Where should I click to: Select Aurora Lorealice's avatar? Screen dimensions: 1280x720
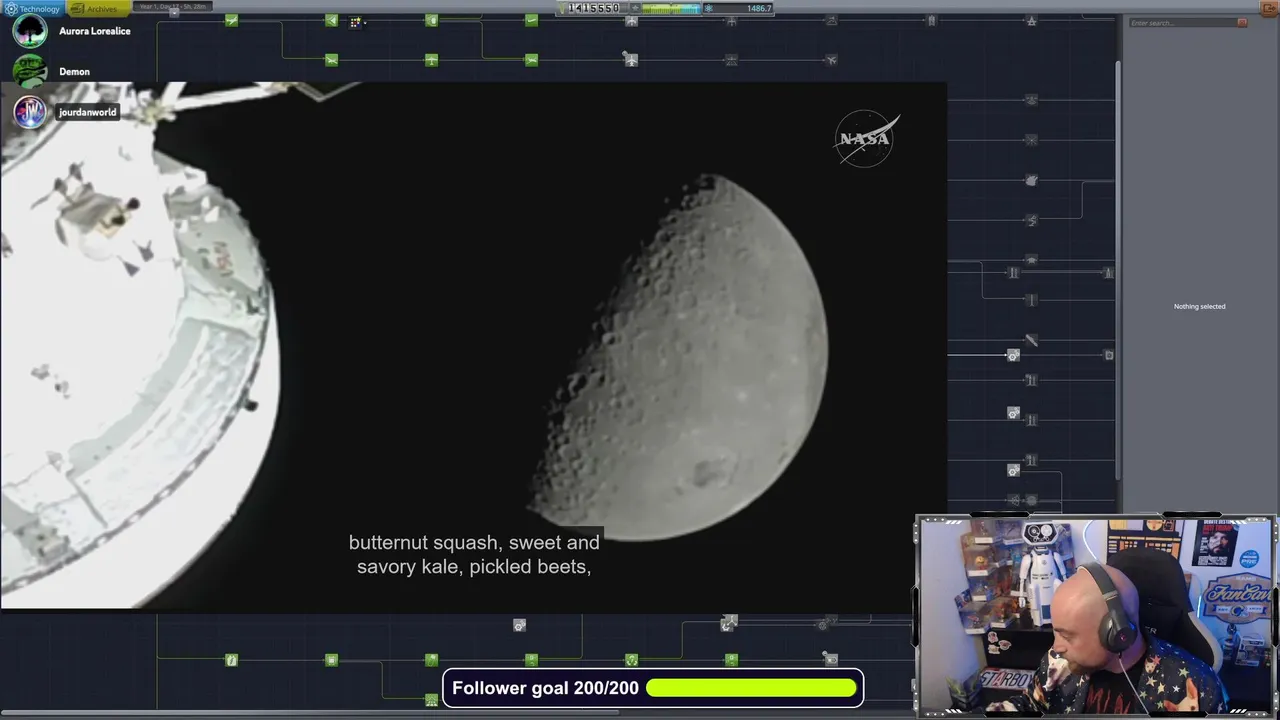[30, 31]
